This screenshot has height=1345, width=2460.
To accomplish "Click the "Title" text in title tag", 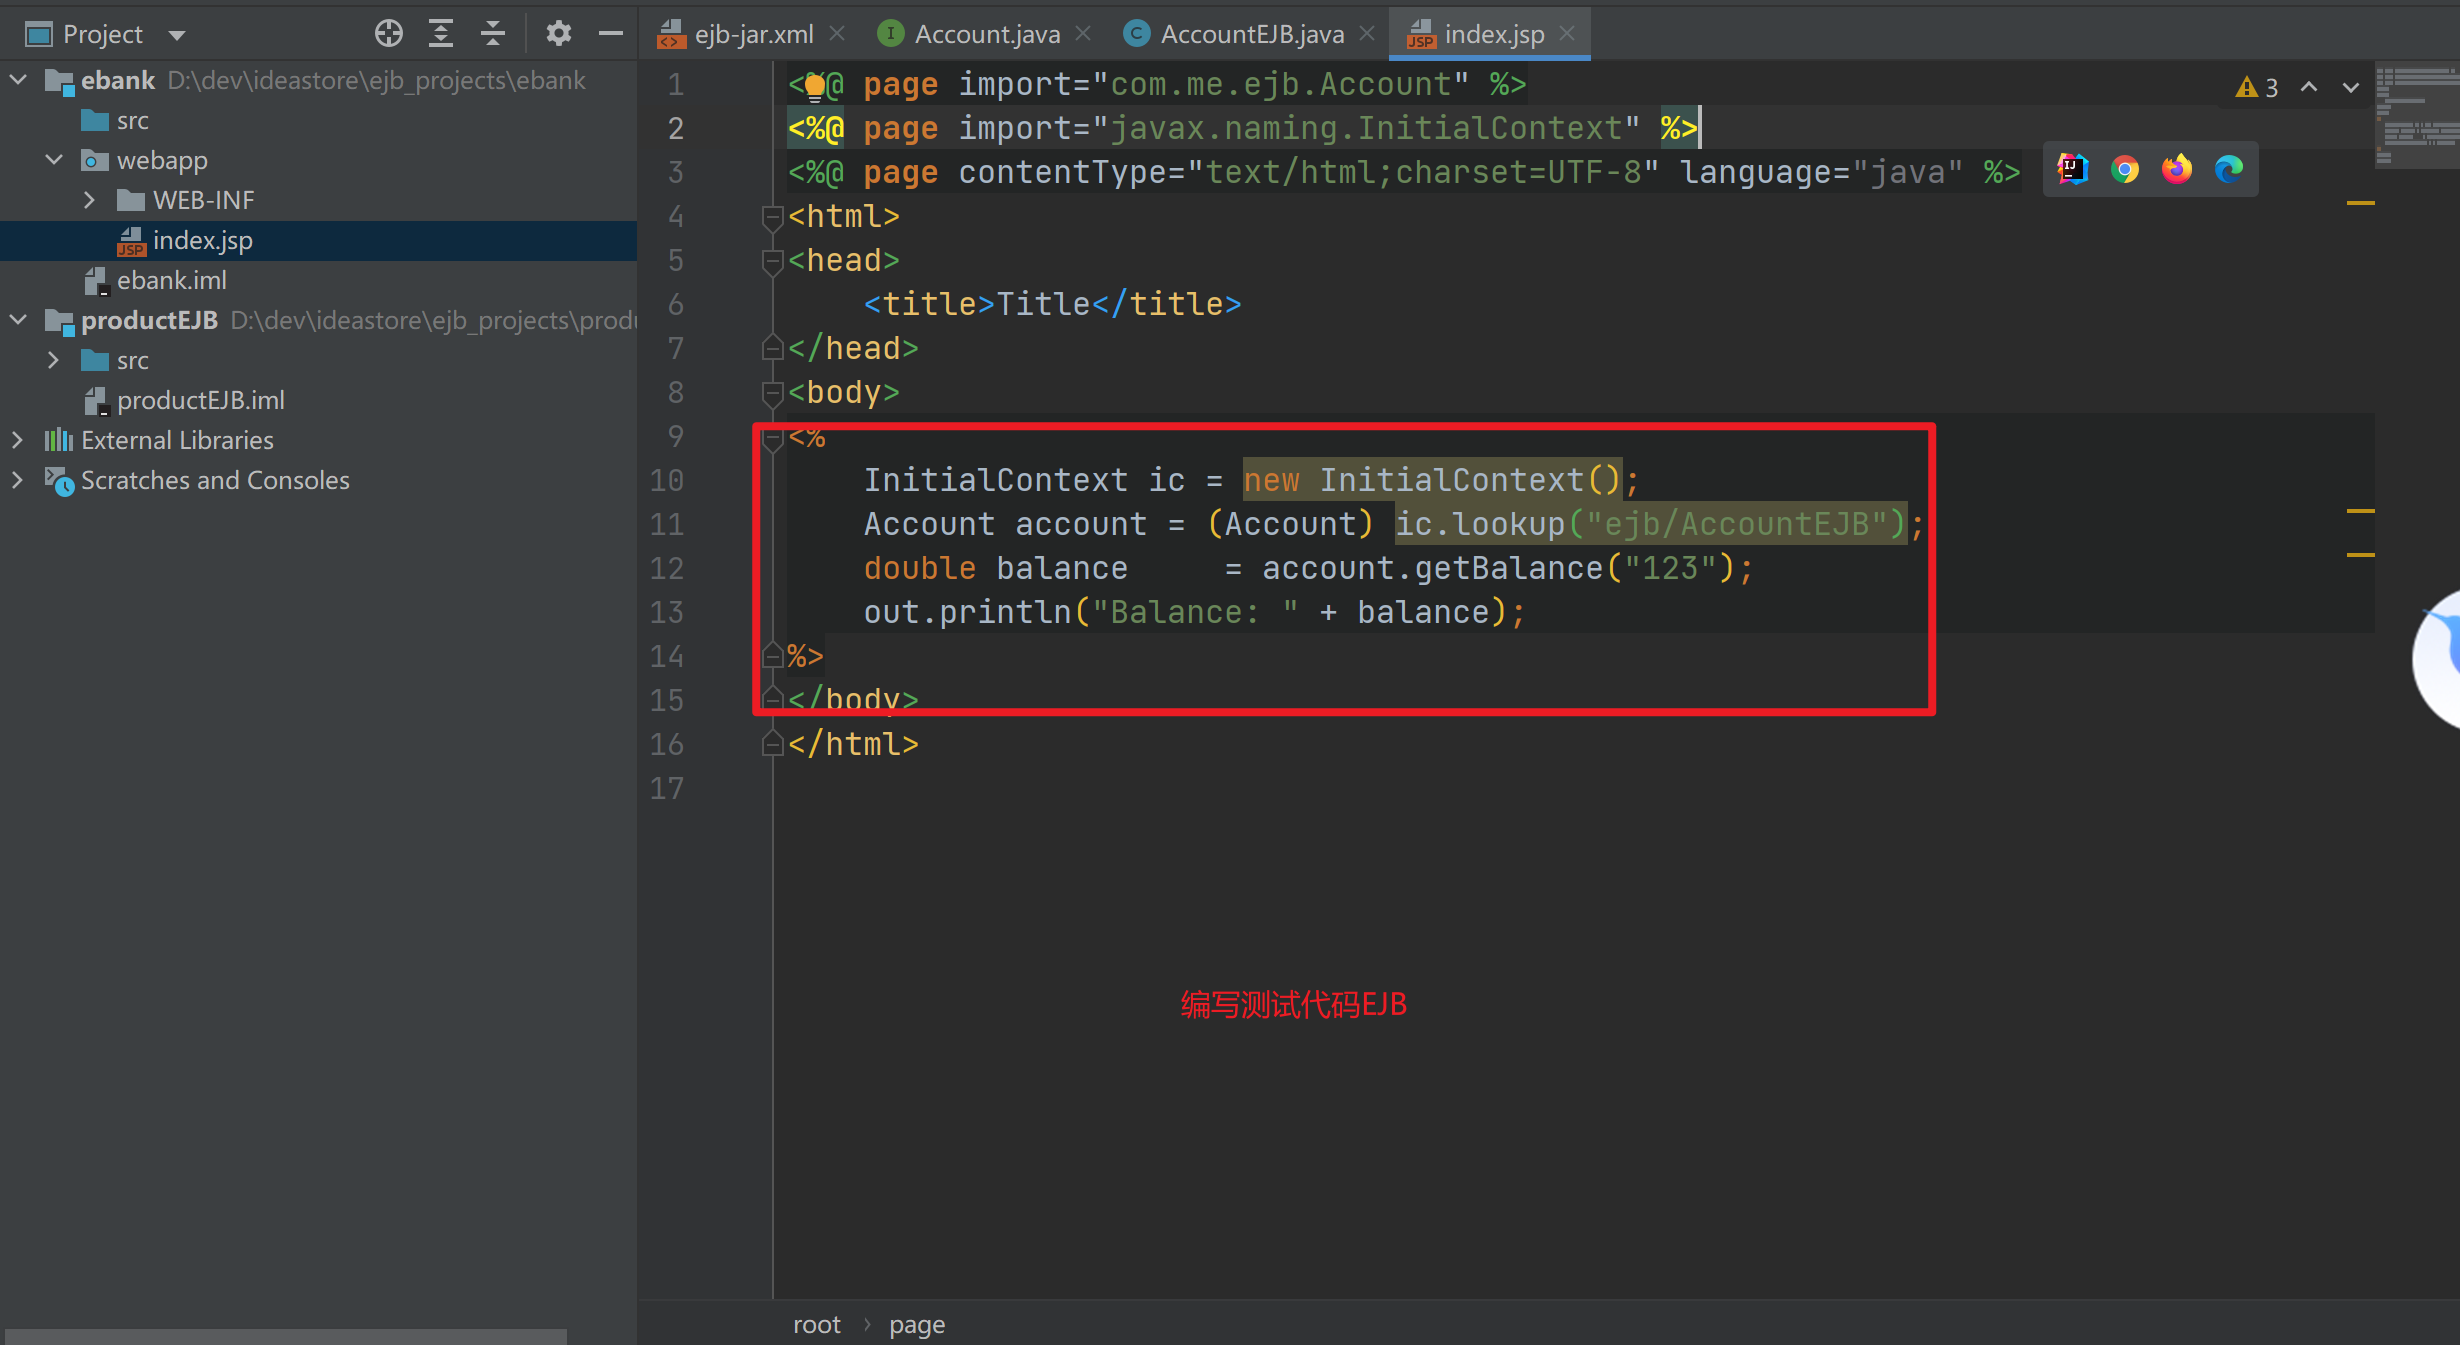I will point(1043,304).
